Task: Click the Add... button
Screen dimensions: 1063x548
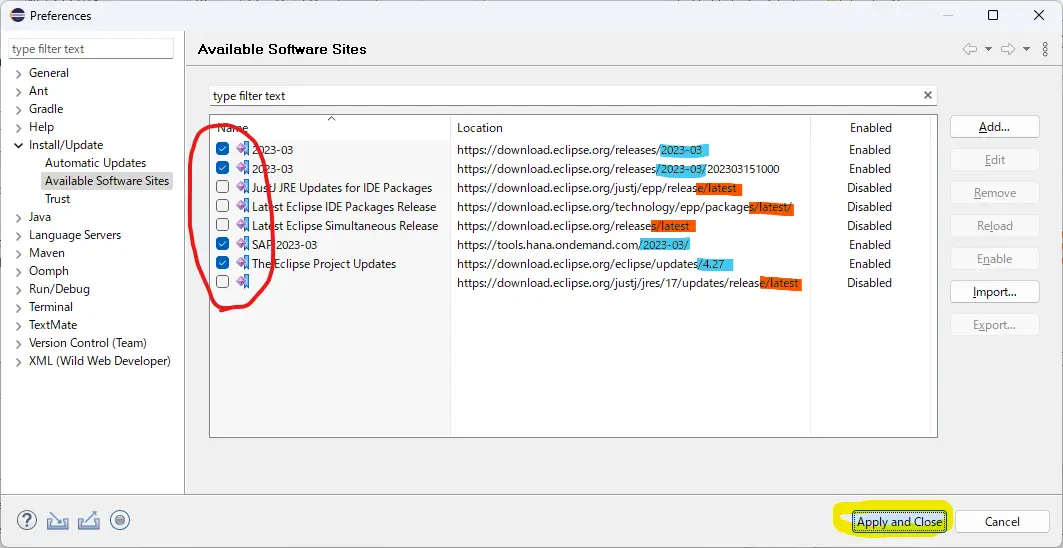Action: [995, 127]
